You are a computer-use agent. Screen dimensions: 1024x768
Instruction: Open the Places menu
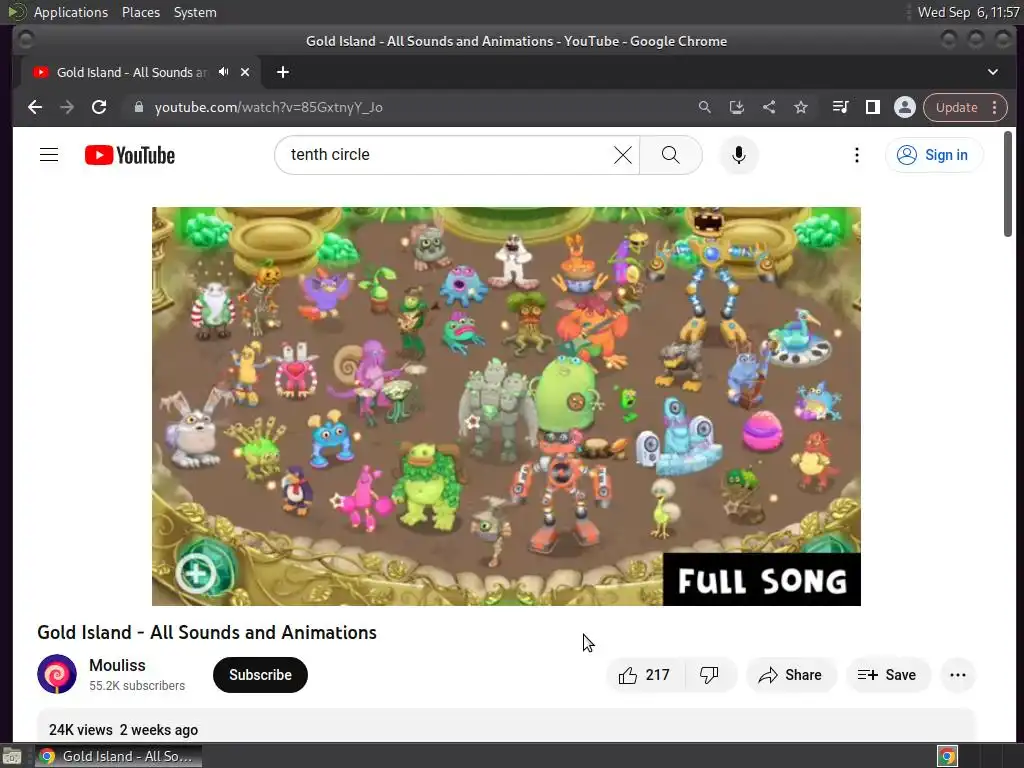[x=140, y=12]
